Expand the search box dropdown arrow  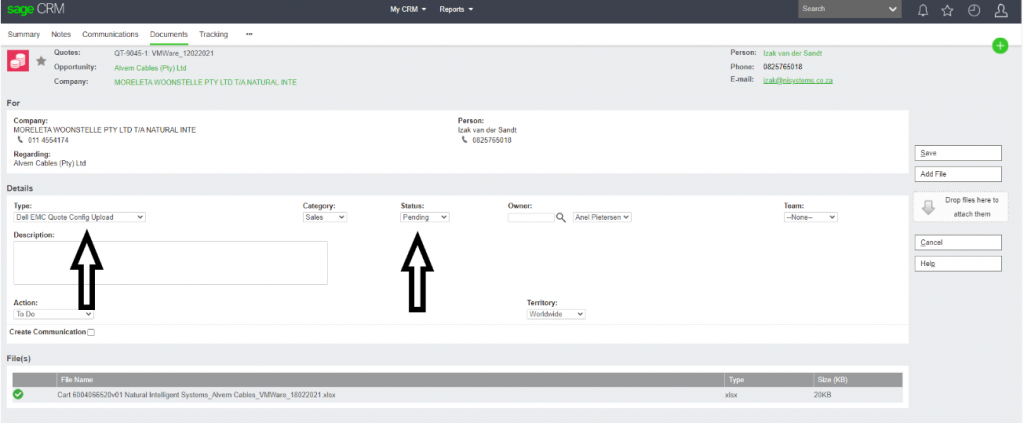click(893, 9)
